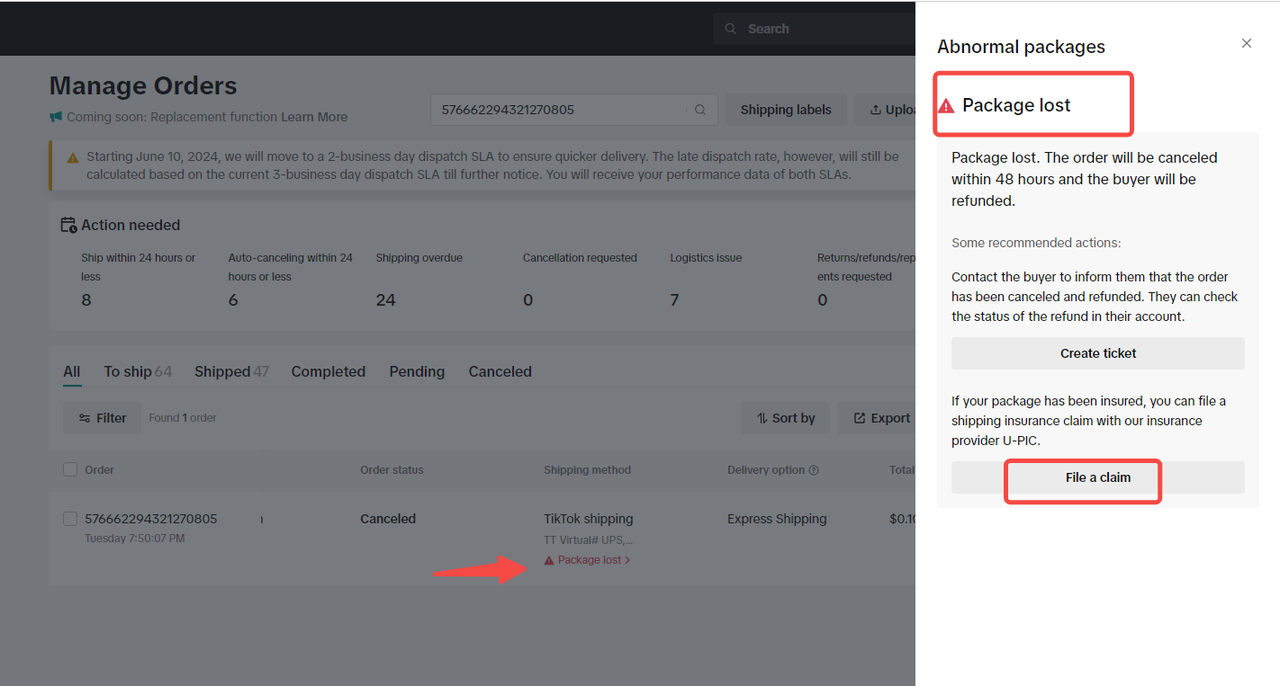Open Shipping labels
The image size is (1280, 686).
(785, 110)
